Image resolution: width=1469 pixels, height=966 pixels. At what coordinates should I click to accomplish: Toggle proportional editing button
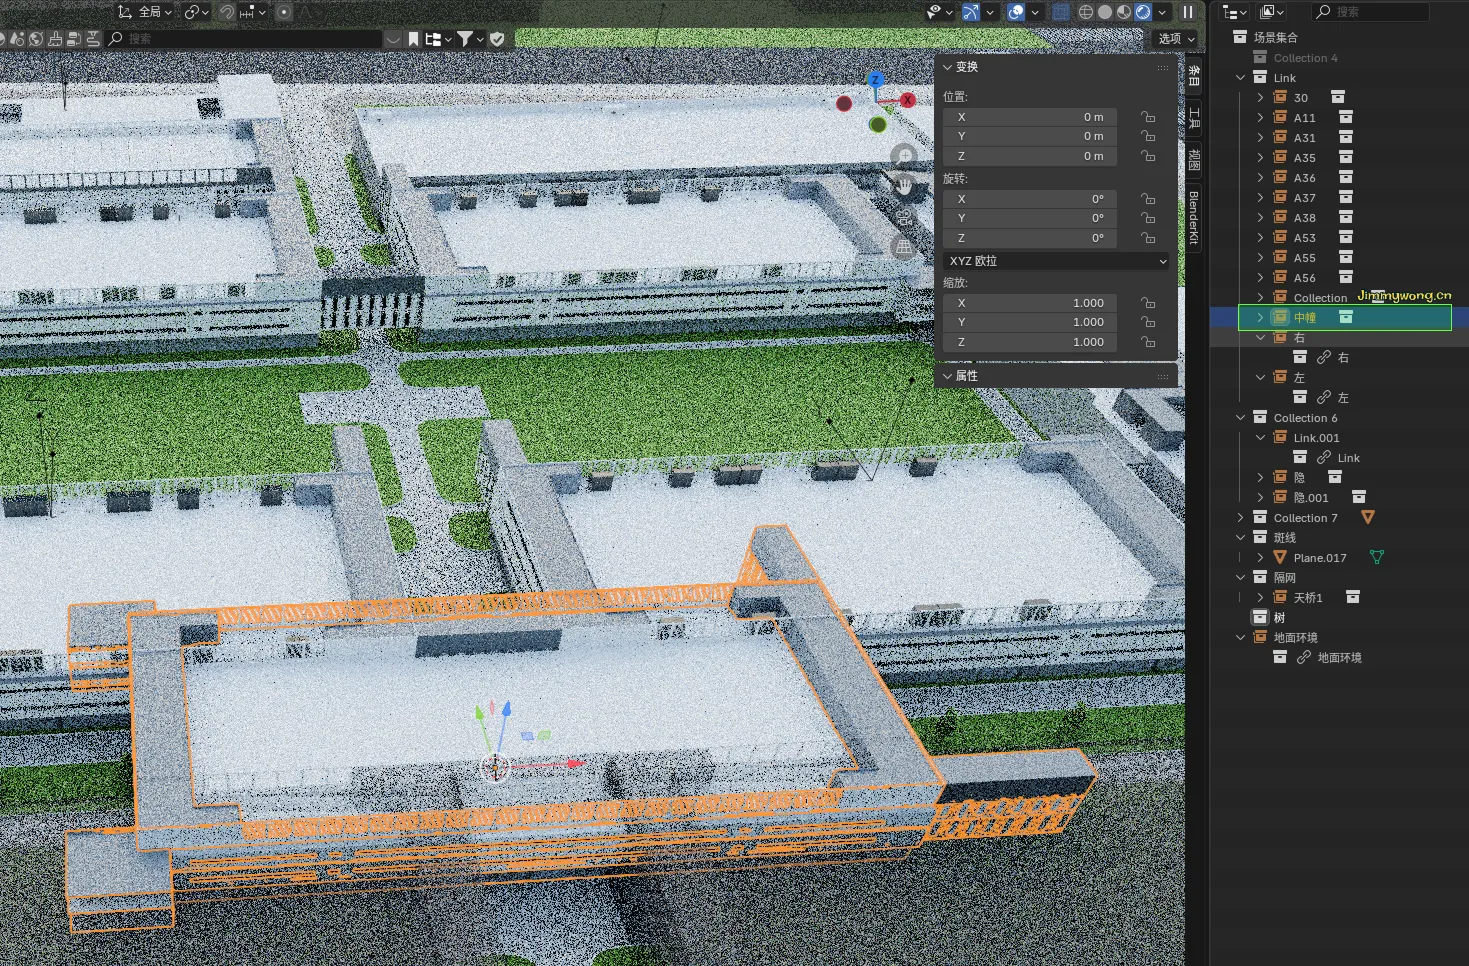tap(284, 12)
